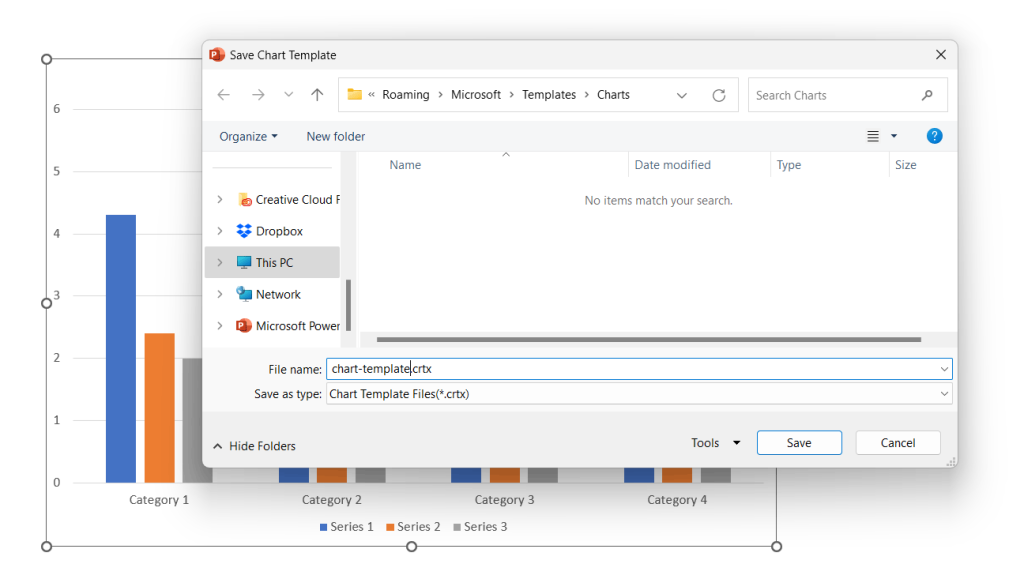Select the Dropbox icon in the sidebar

(x=243, y=230)
